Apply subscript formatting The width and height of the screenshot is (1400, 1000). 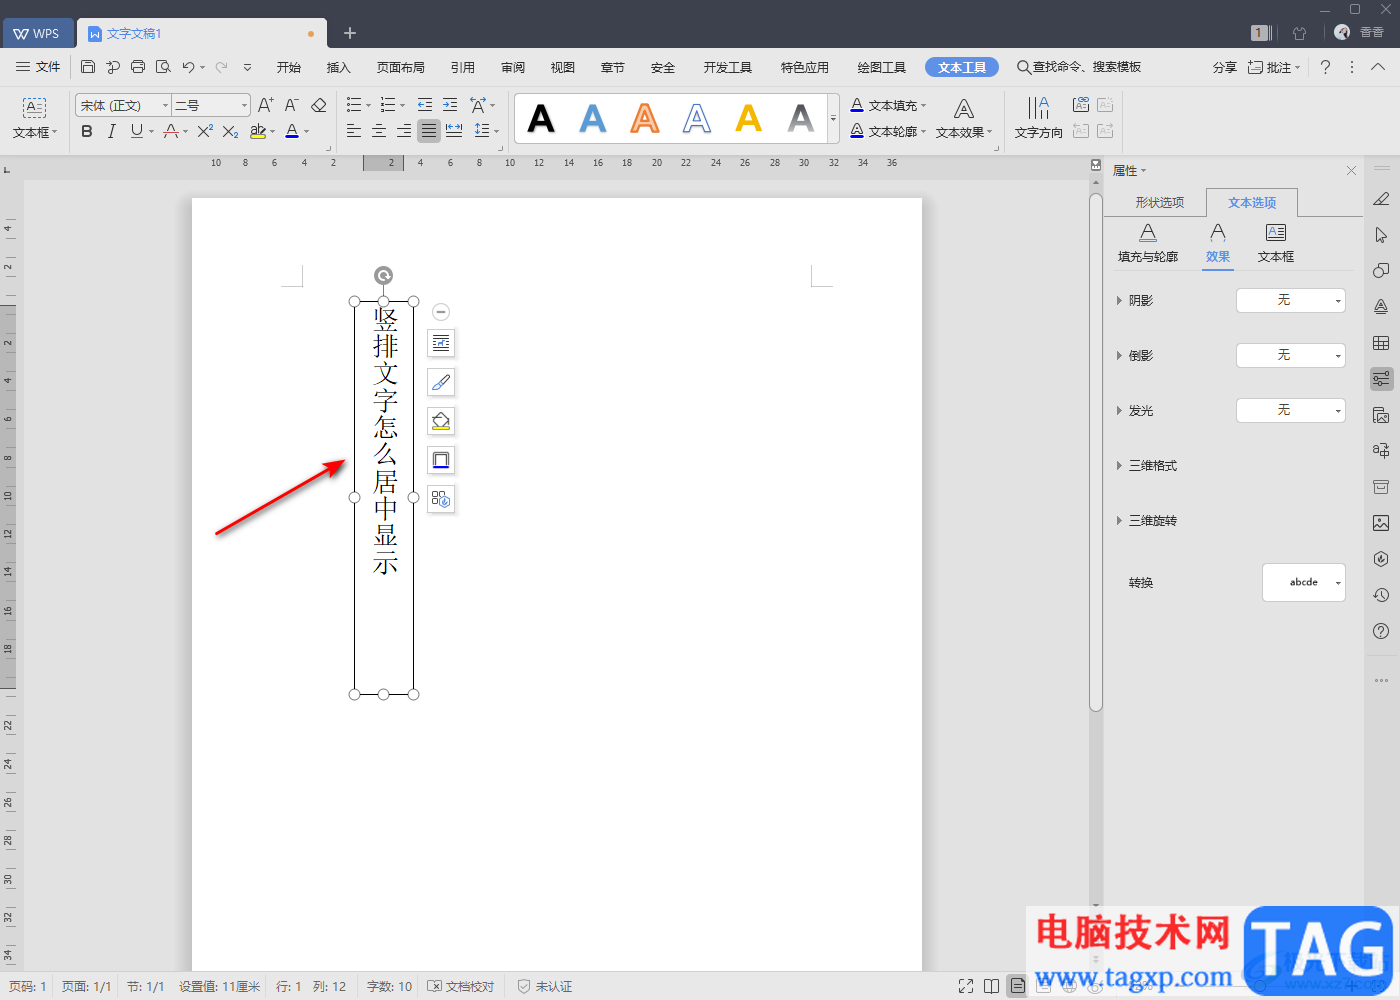click(231, 131)
